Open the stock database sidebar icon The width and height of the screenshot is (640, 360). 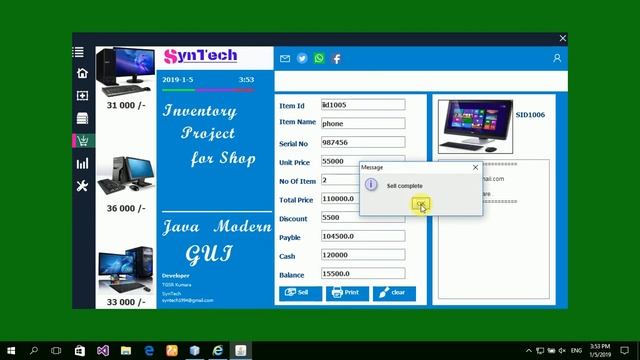[x=82, y=118]
